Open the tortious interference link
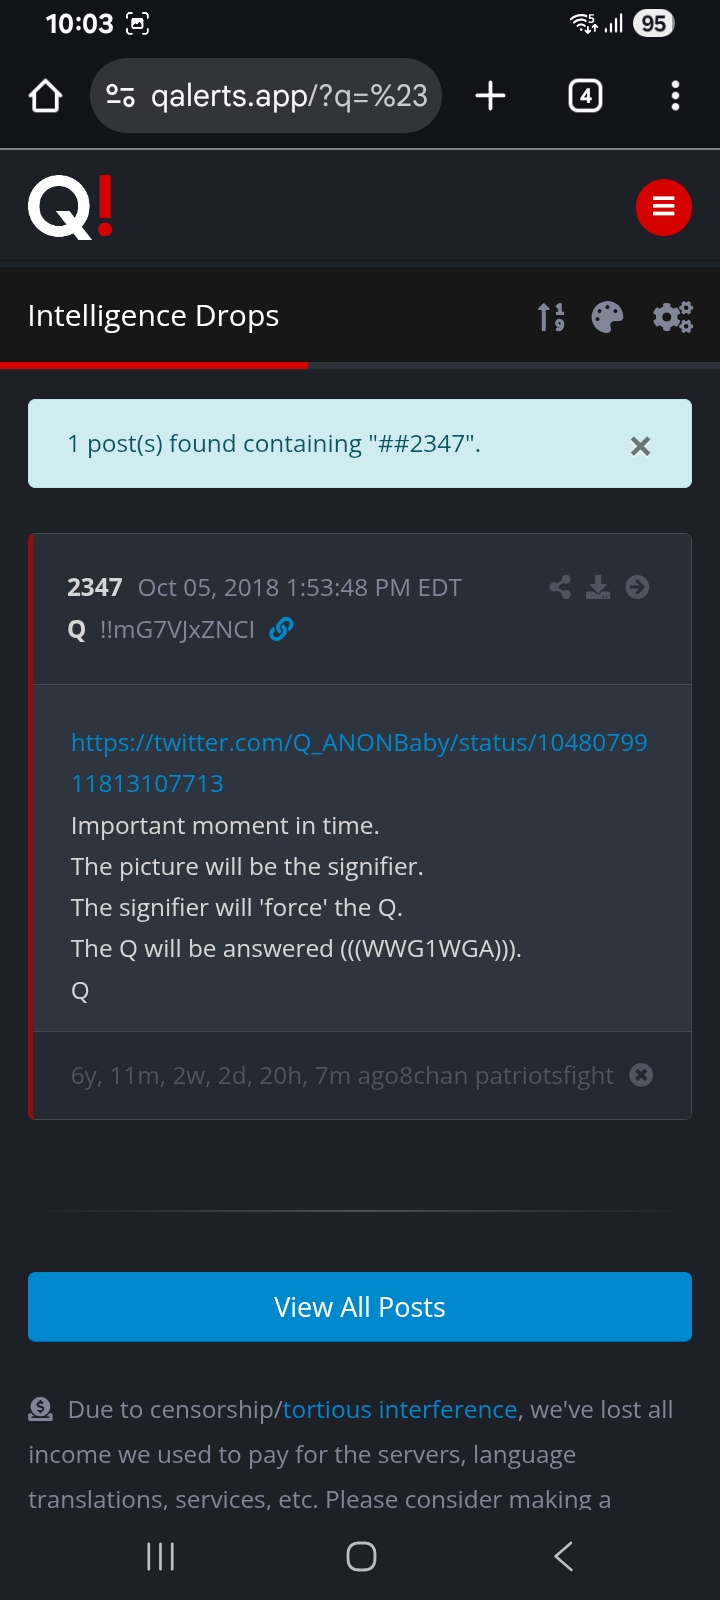 click(400, 1409)
